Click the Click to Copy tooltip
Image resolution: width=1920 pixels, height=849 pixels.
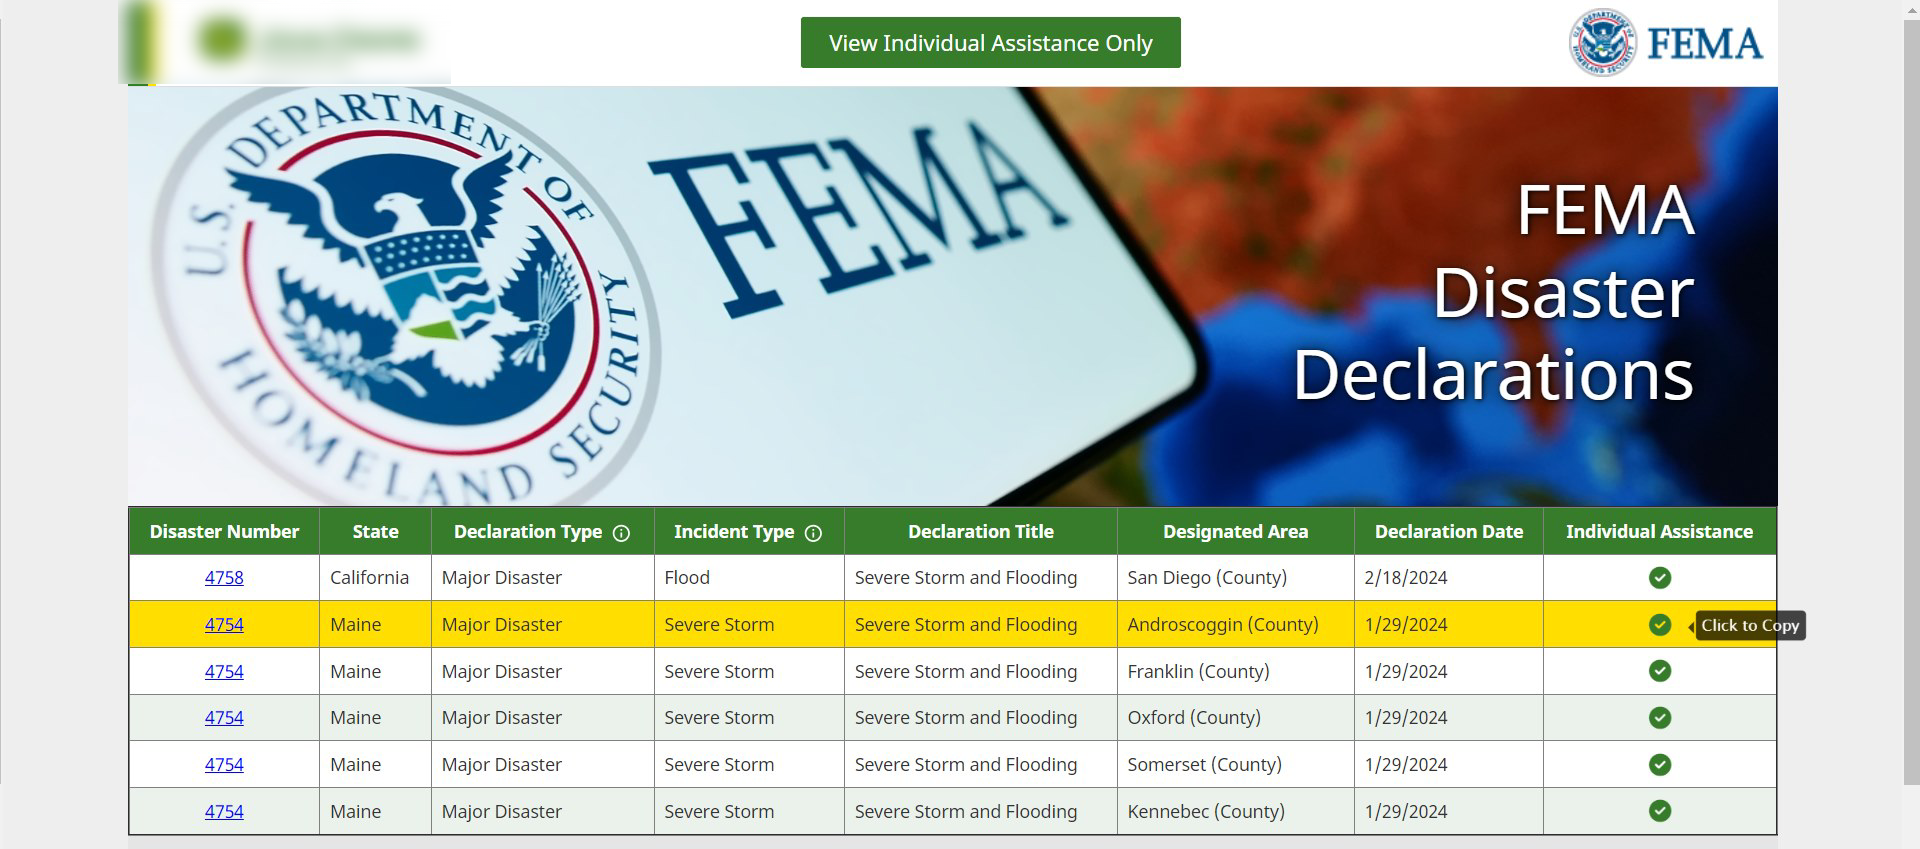(x=1750, y=626)
